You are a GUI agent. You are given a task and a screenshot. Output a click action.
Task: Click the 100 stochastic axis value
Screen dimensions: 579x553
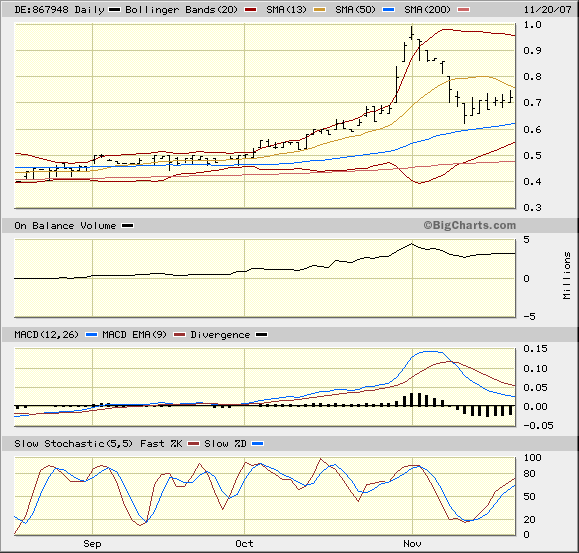(532, 458)
